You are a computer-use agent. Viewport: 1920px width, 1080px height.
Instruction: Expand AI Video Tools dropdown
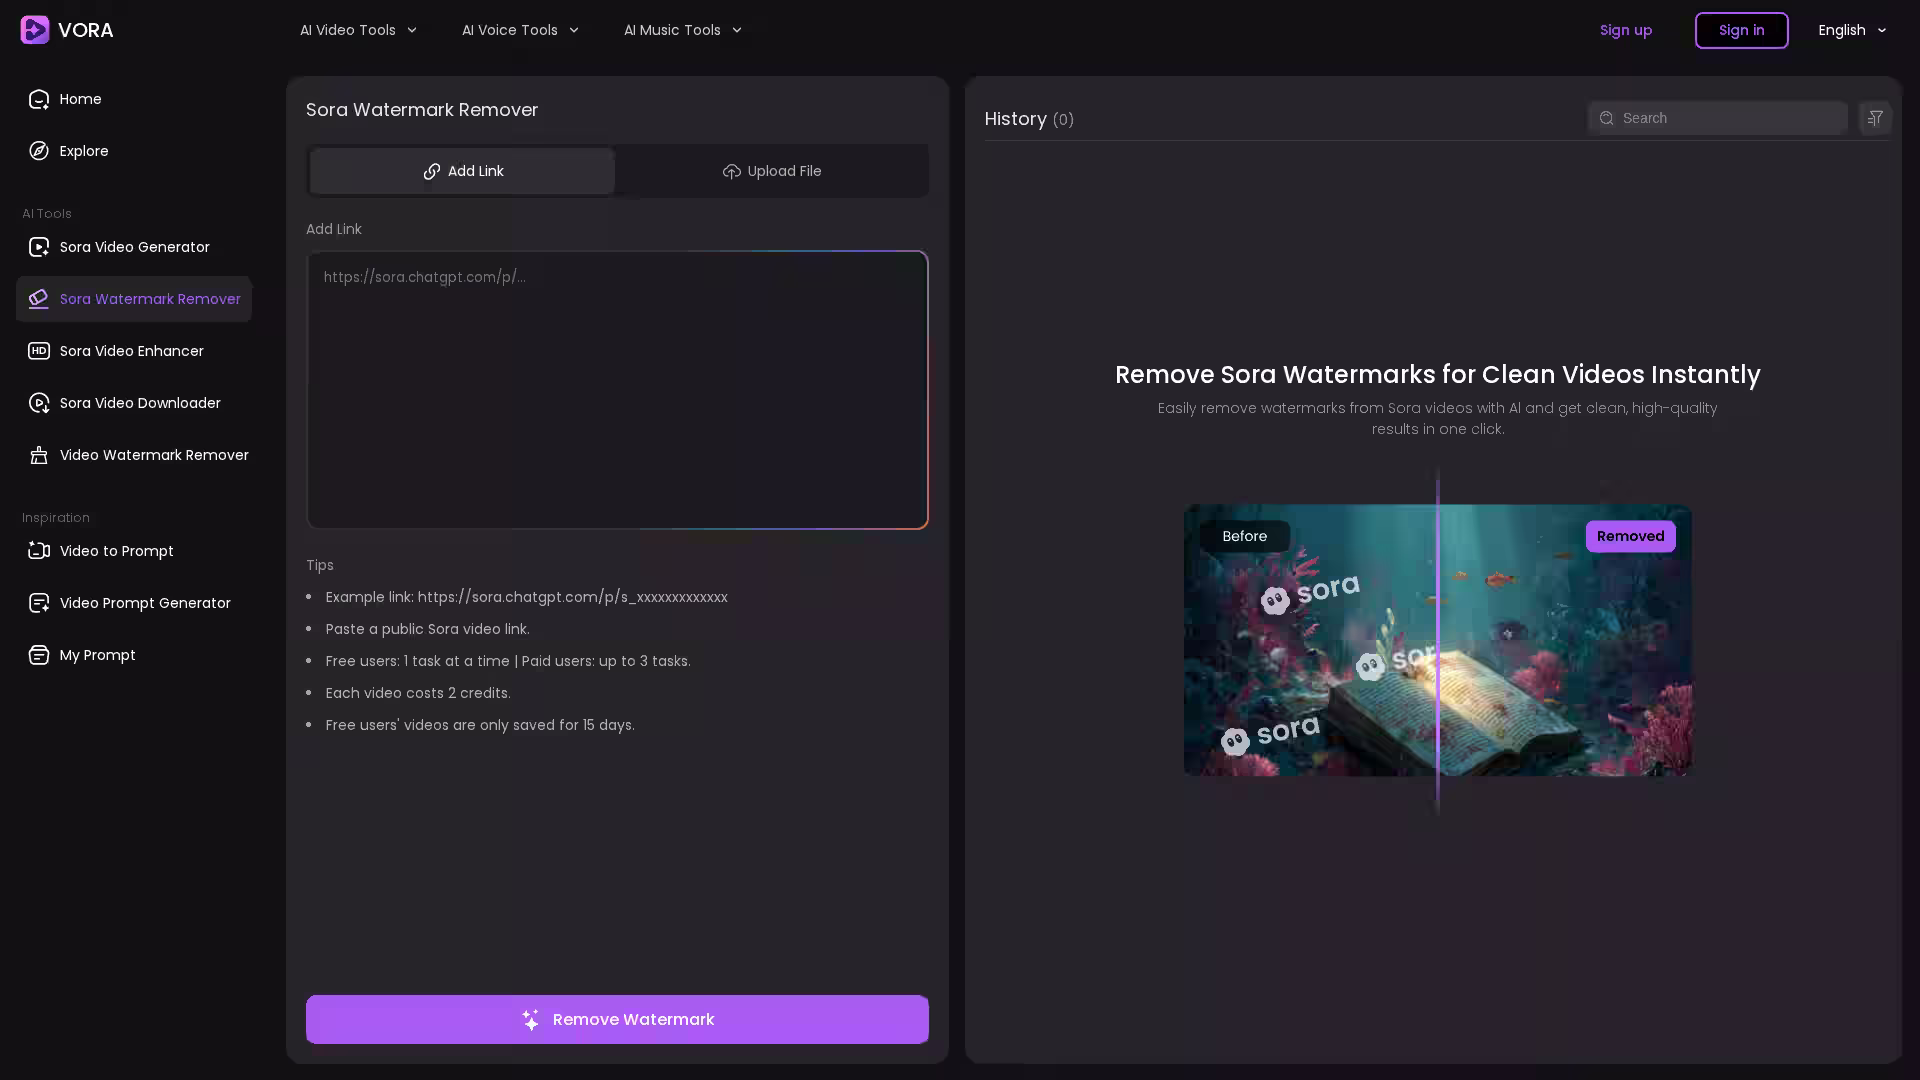tap(358, 30)
